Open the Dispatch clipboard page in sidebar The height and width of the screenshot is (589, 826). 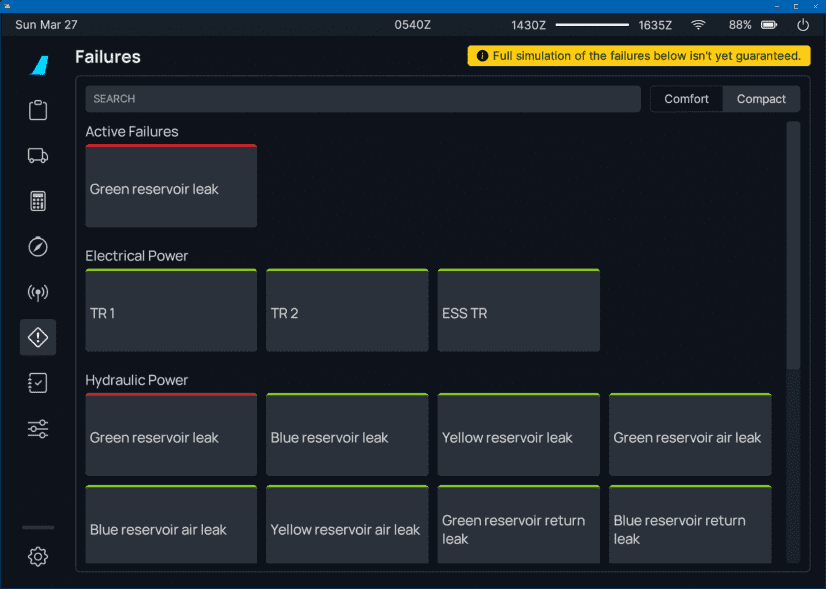click(38, 110)
